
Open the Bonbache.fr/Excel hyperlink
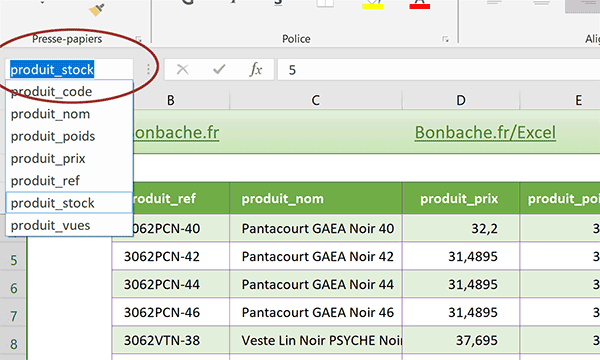tap(485, 132)
